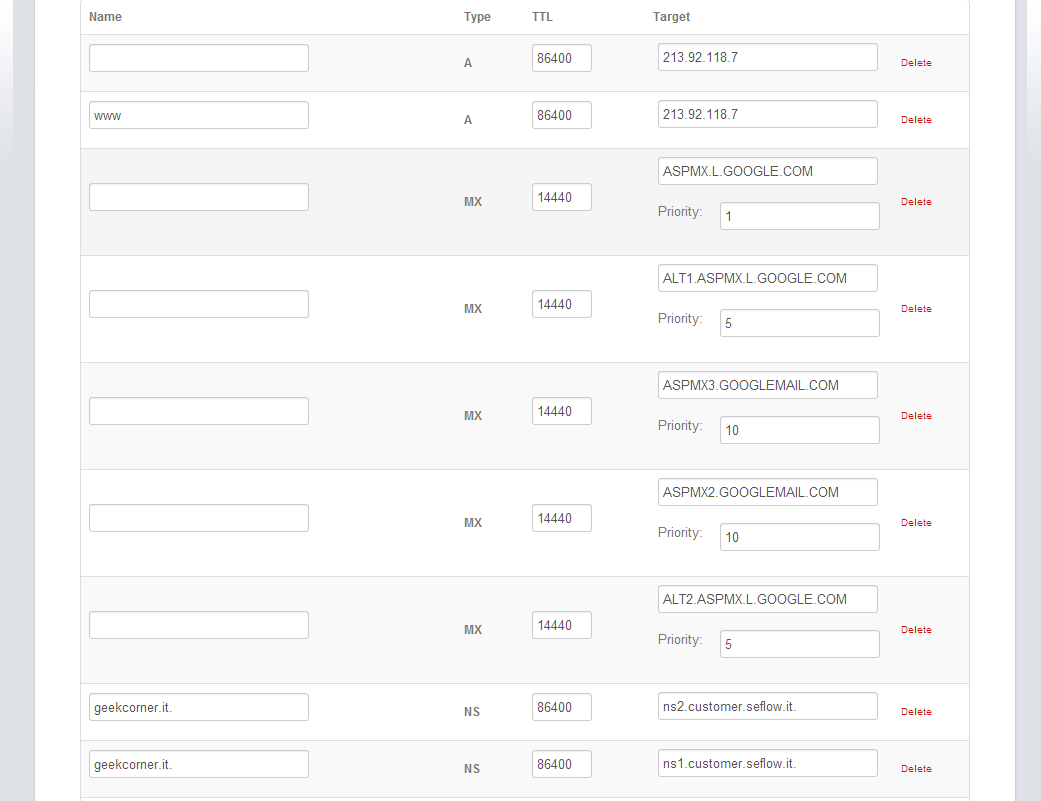Click the Priority field for ASPMX.L.GOOGLE.COM
Viewport: 1041px width, 801px height.
[799, 216]
